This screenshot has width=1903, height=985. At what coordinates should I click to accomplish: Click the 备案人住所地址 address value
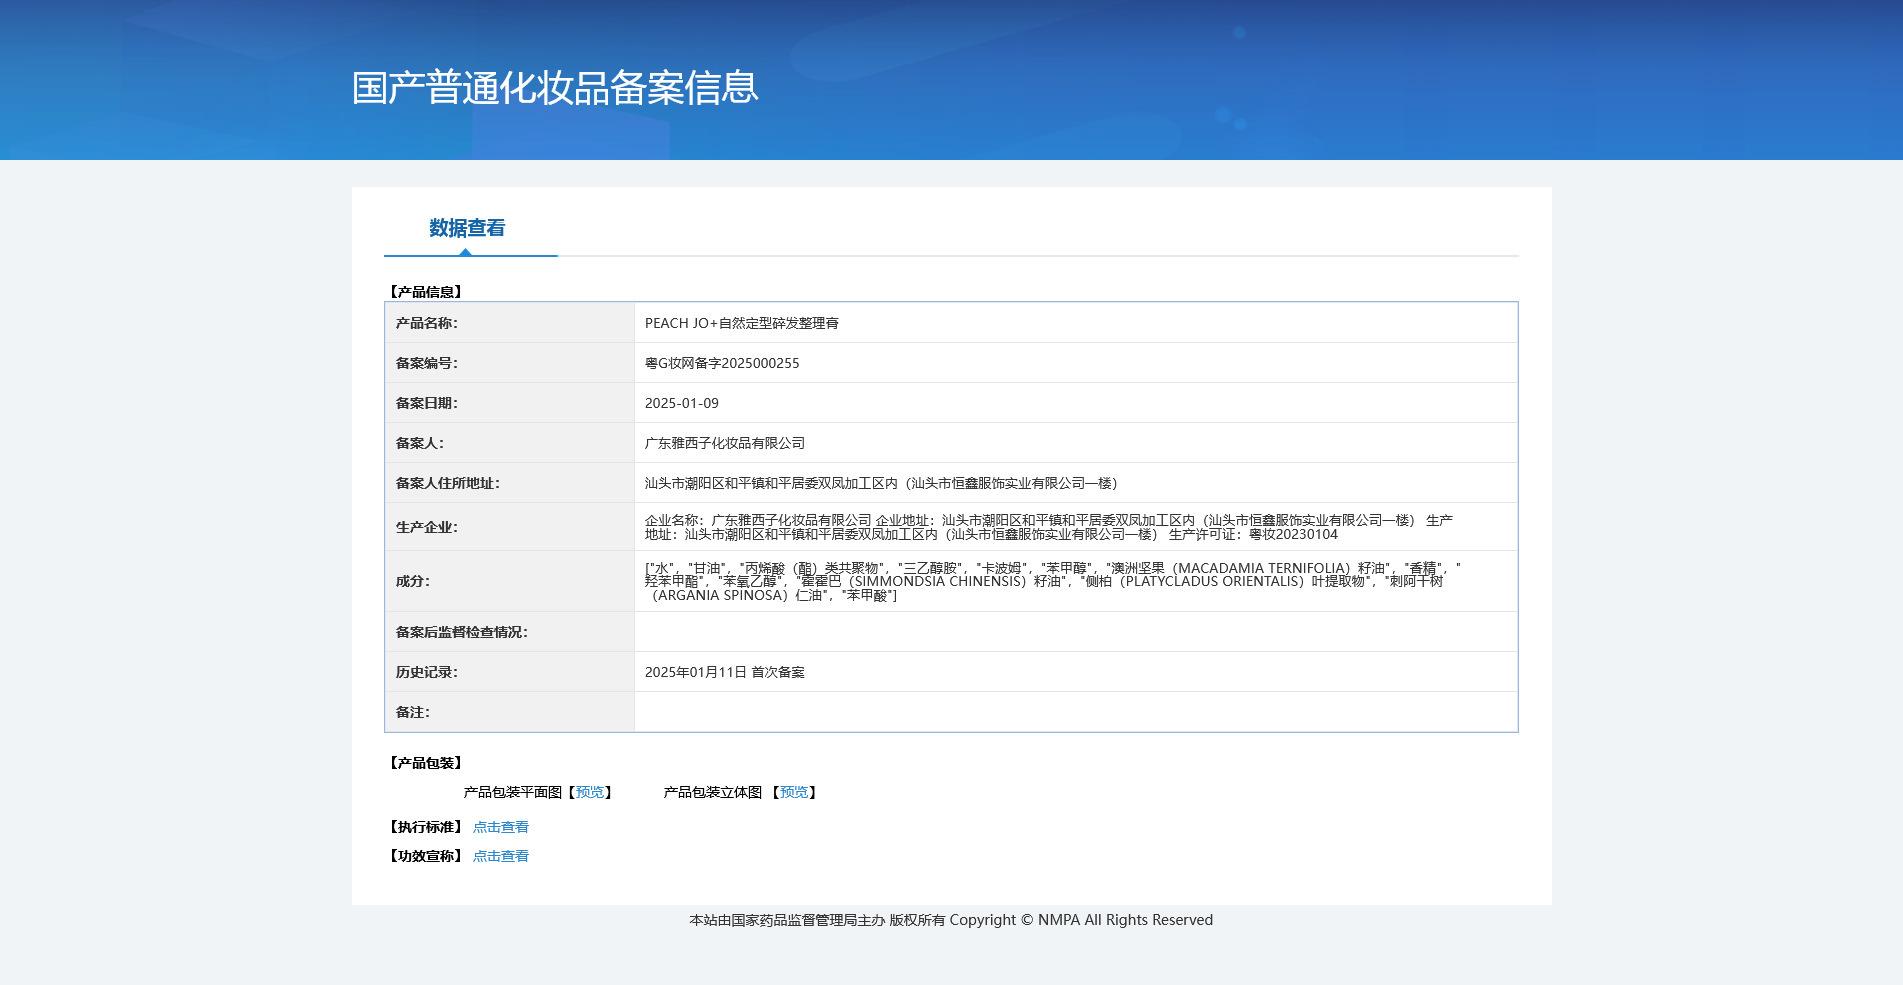880,483
